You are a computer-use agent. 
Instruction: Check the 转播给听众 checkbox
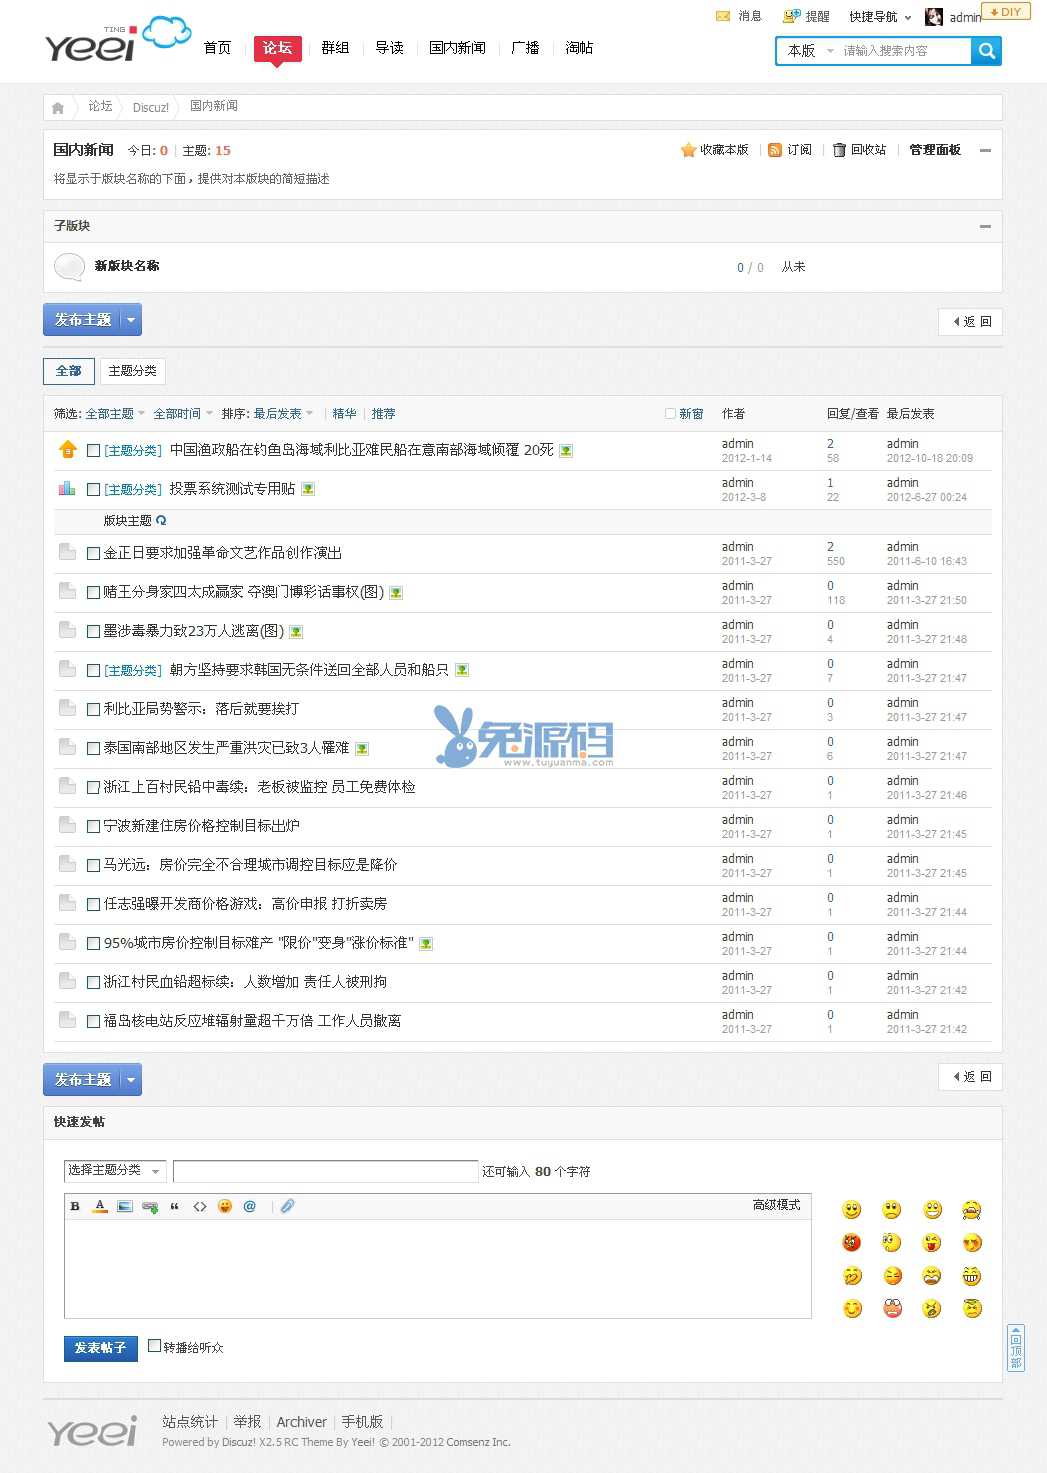coord(154,1346)
